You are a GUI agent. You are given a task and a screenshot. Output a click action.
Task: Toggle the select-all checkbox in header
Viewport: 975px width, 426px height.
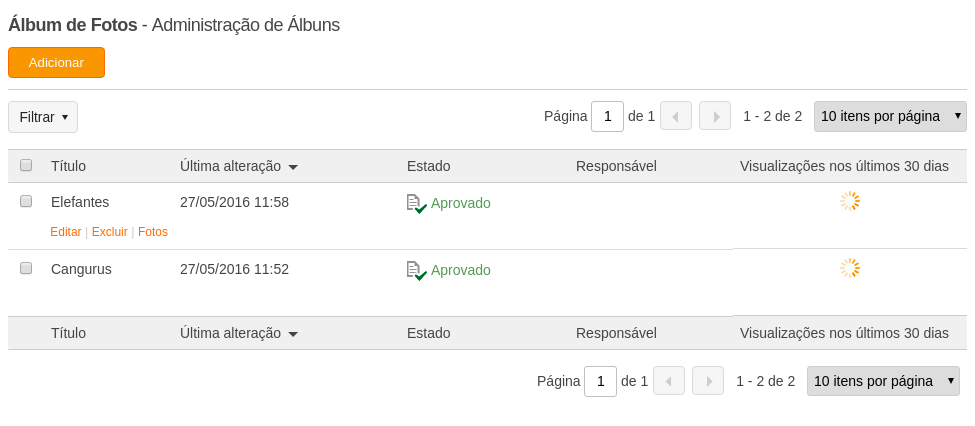(26, 165)
